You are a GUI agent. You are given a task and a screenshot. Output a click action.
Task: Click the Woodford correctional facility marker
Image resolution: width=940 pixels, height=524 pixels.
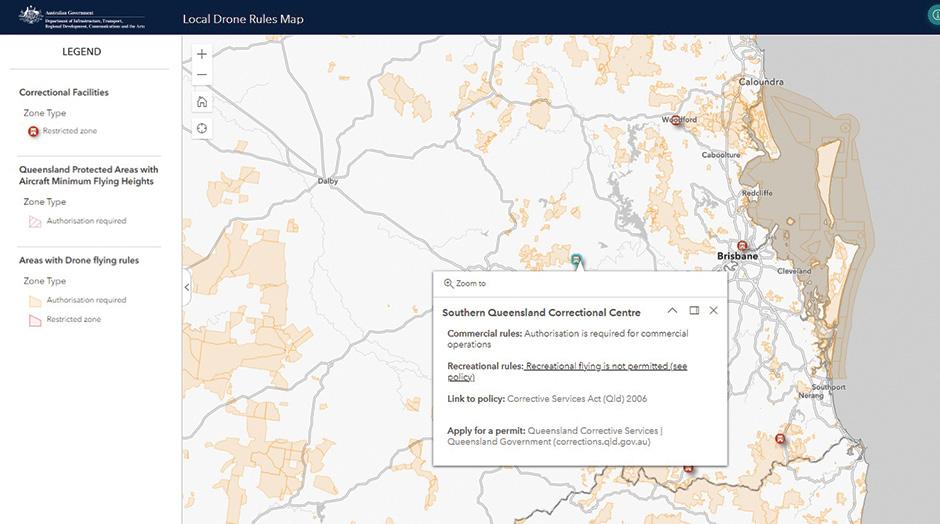click(676, 120)
